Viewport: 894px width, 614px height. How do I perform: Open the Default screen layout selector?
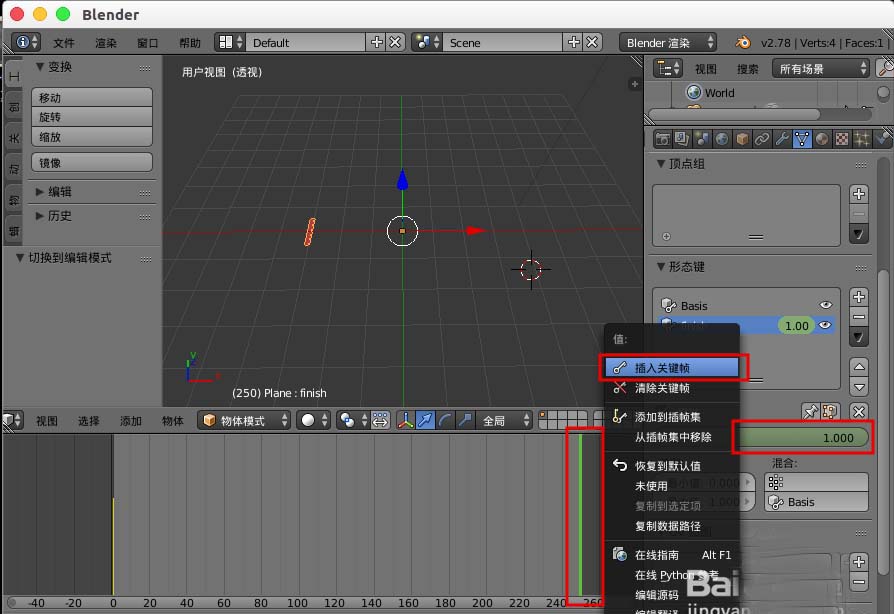click(x=230, y=42)
